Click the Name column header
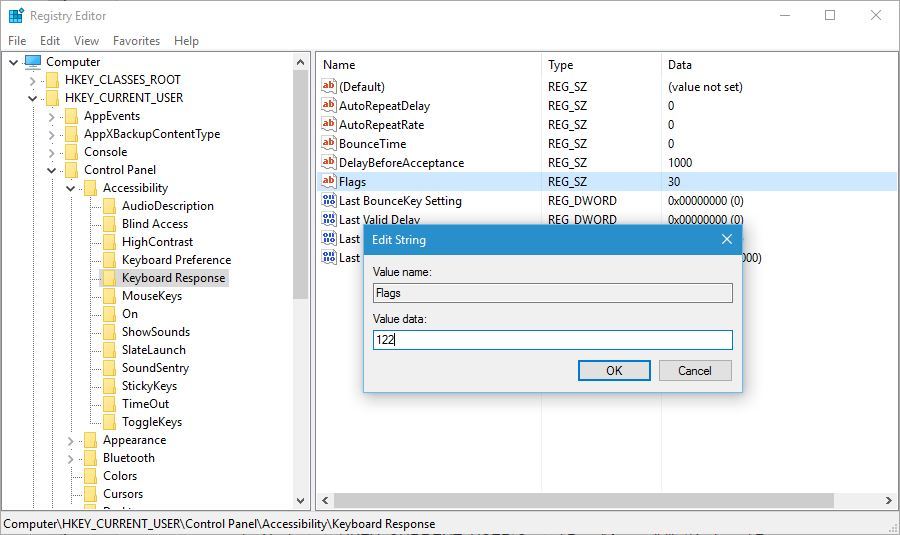Image resolution: width=900 pixels, height=535 pixels. coord(429,65)
